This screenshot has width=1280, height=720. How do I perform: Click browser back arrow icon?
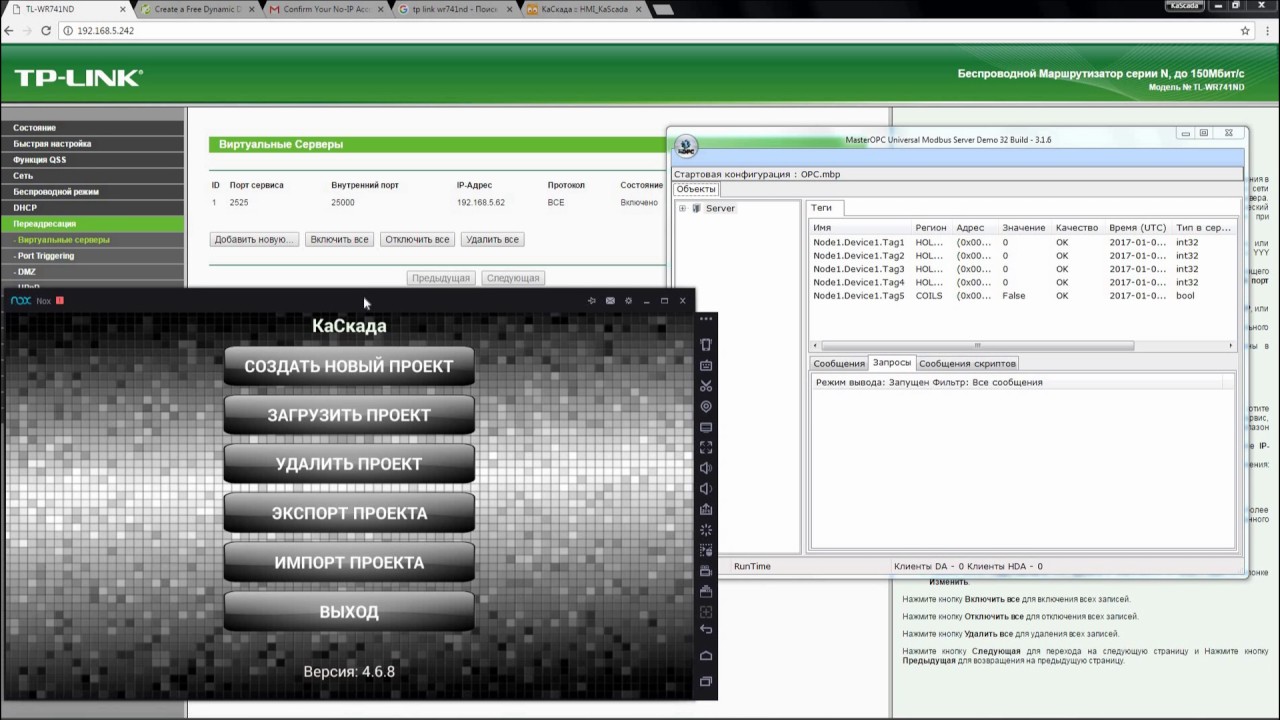(x=9, y=31)
